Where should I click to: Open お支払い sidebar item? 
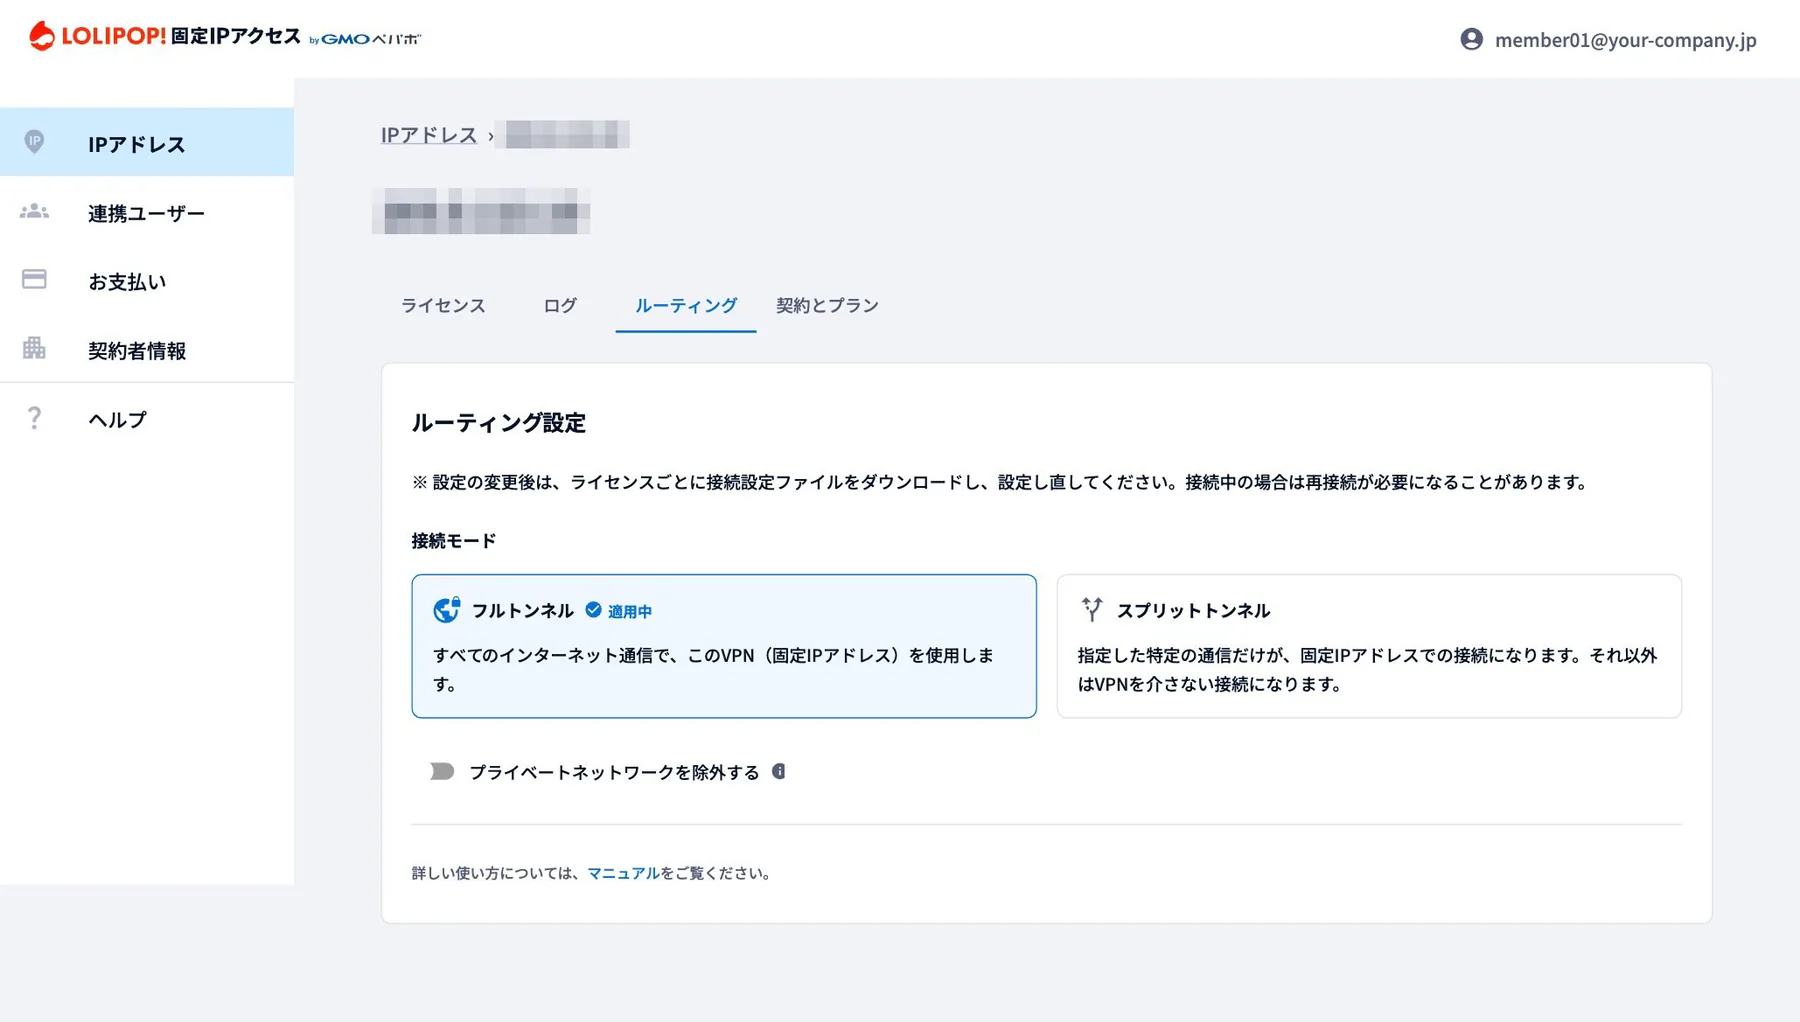click(147, 281)
